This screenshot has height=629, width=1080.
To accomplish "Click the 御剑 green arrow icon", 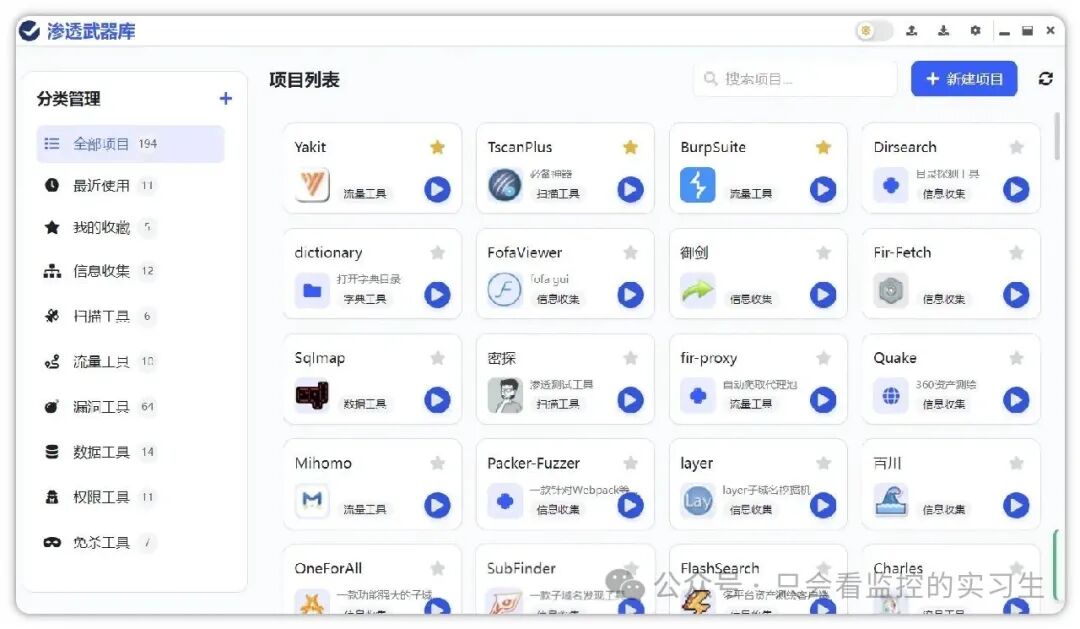I will (698, 290).
